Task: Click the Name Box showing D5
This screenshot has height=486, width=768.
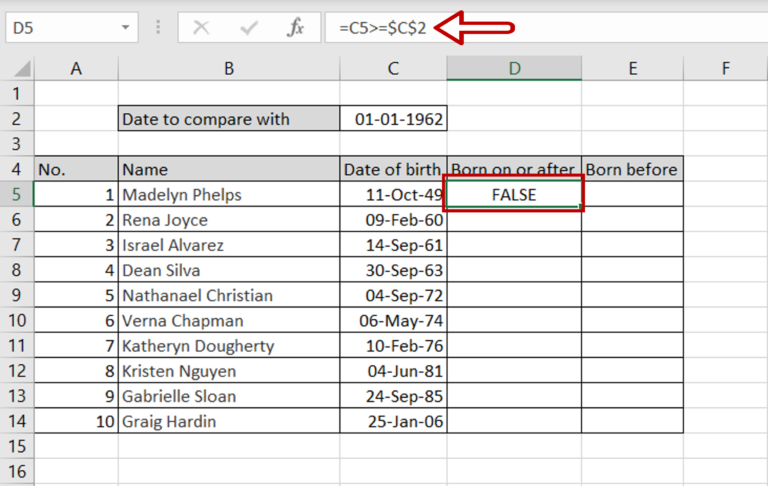Action: click(x=58, y=28)
